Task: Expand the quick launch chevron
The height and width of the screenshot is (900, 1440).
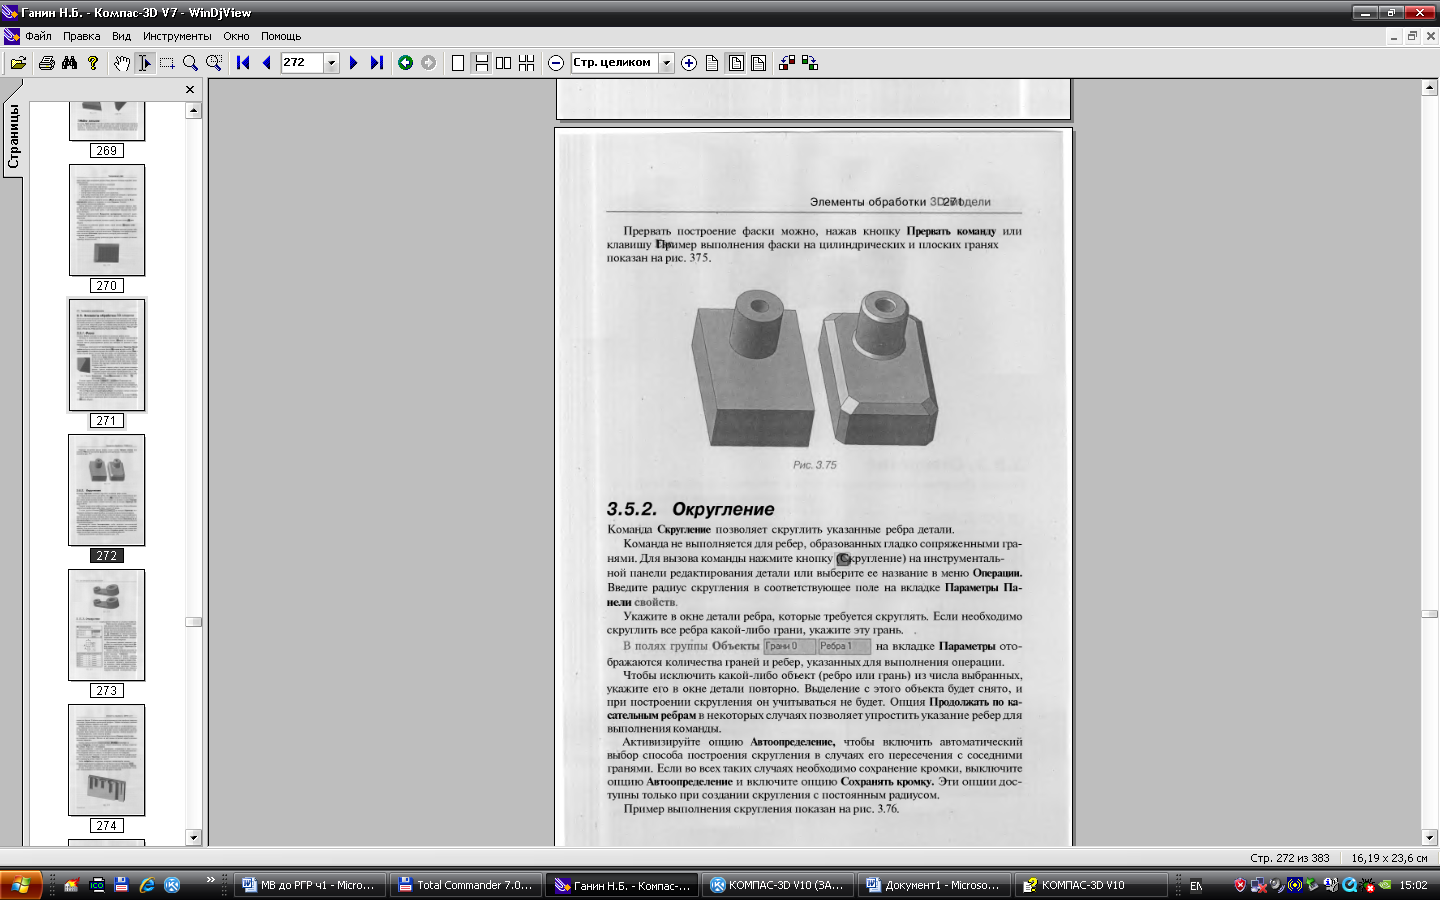Action: tap(210, 880)
